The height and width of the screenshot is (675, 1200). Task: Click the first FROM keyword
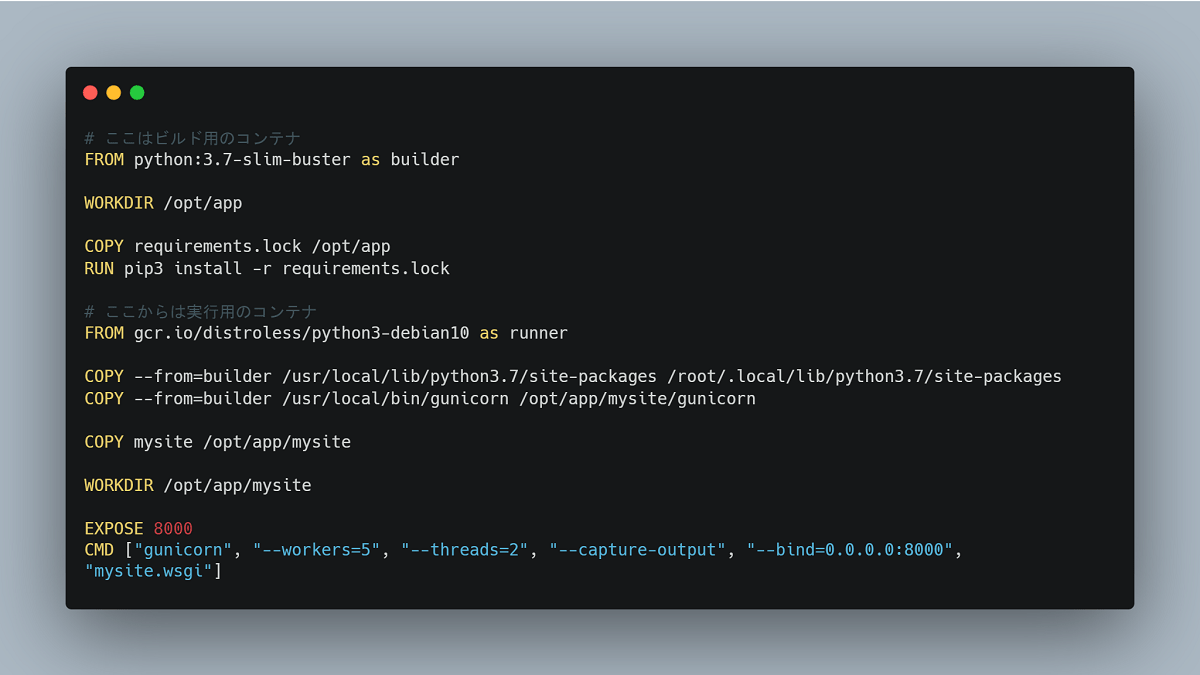(x=104, y=160)
